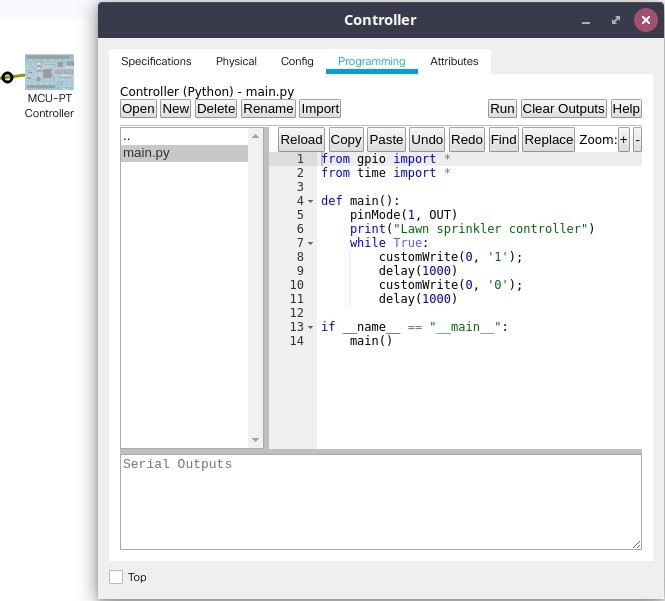
Task: Enable the Top checkbox
Action: pyautogui.click(x=116, y=577)
